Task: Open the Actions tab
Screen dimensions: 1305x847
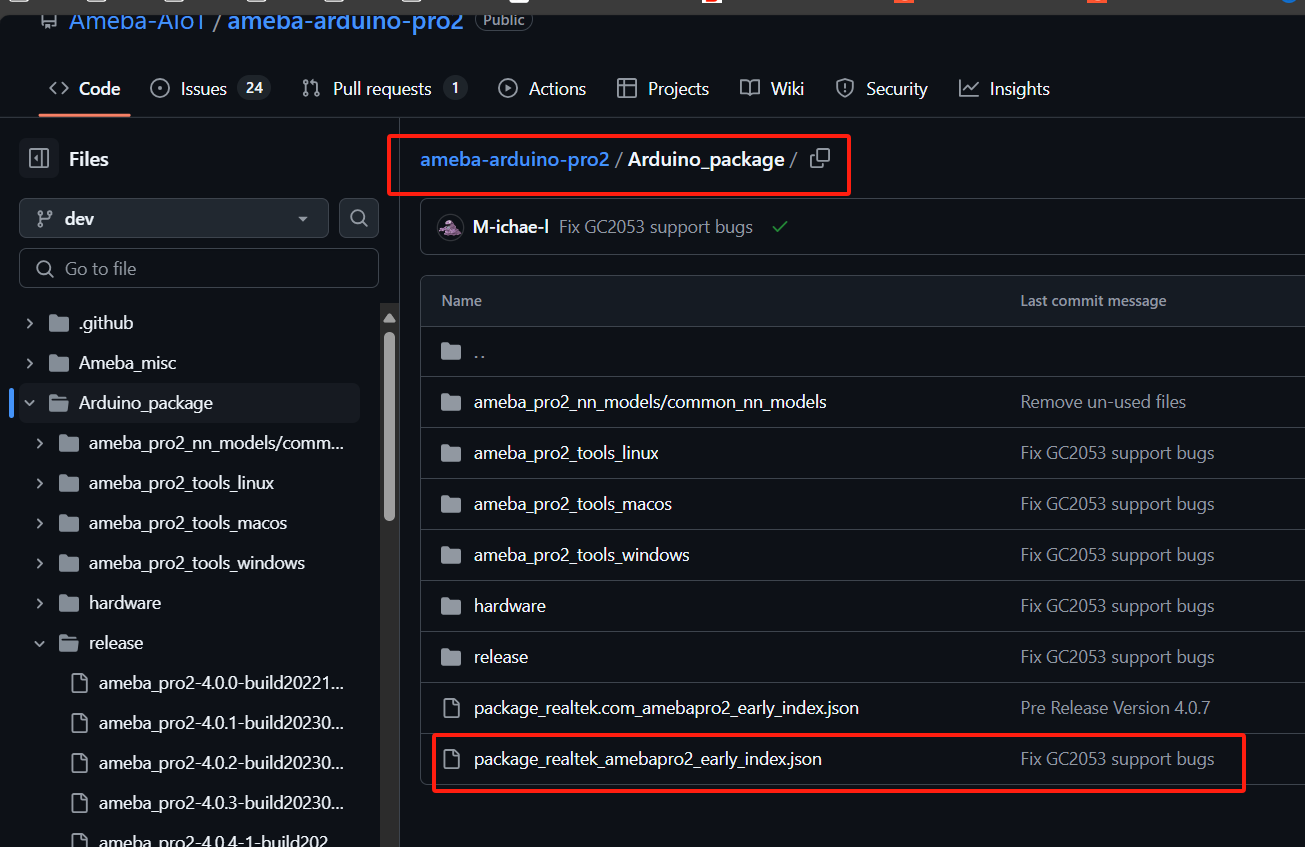Action: pos(542,89)
